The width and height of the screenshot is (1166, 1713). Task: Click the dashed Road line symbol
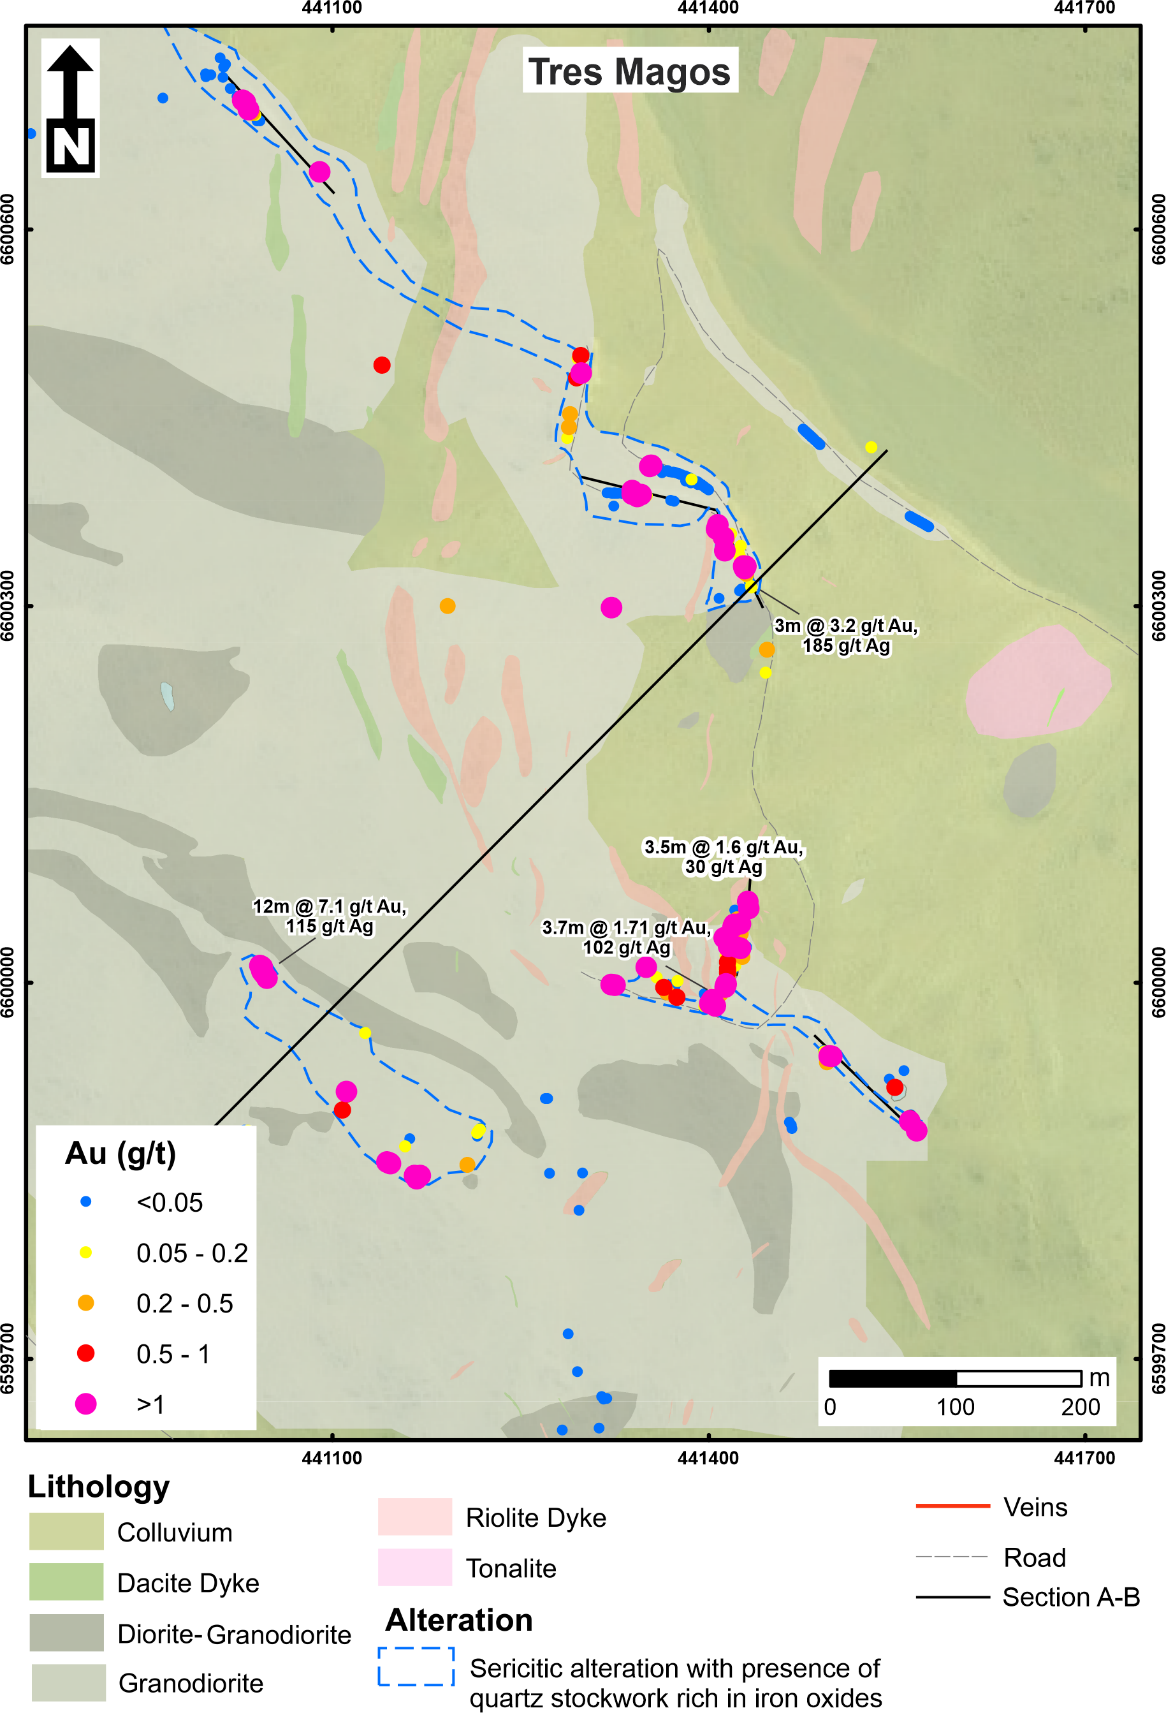pos(952,1557)
